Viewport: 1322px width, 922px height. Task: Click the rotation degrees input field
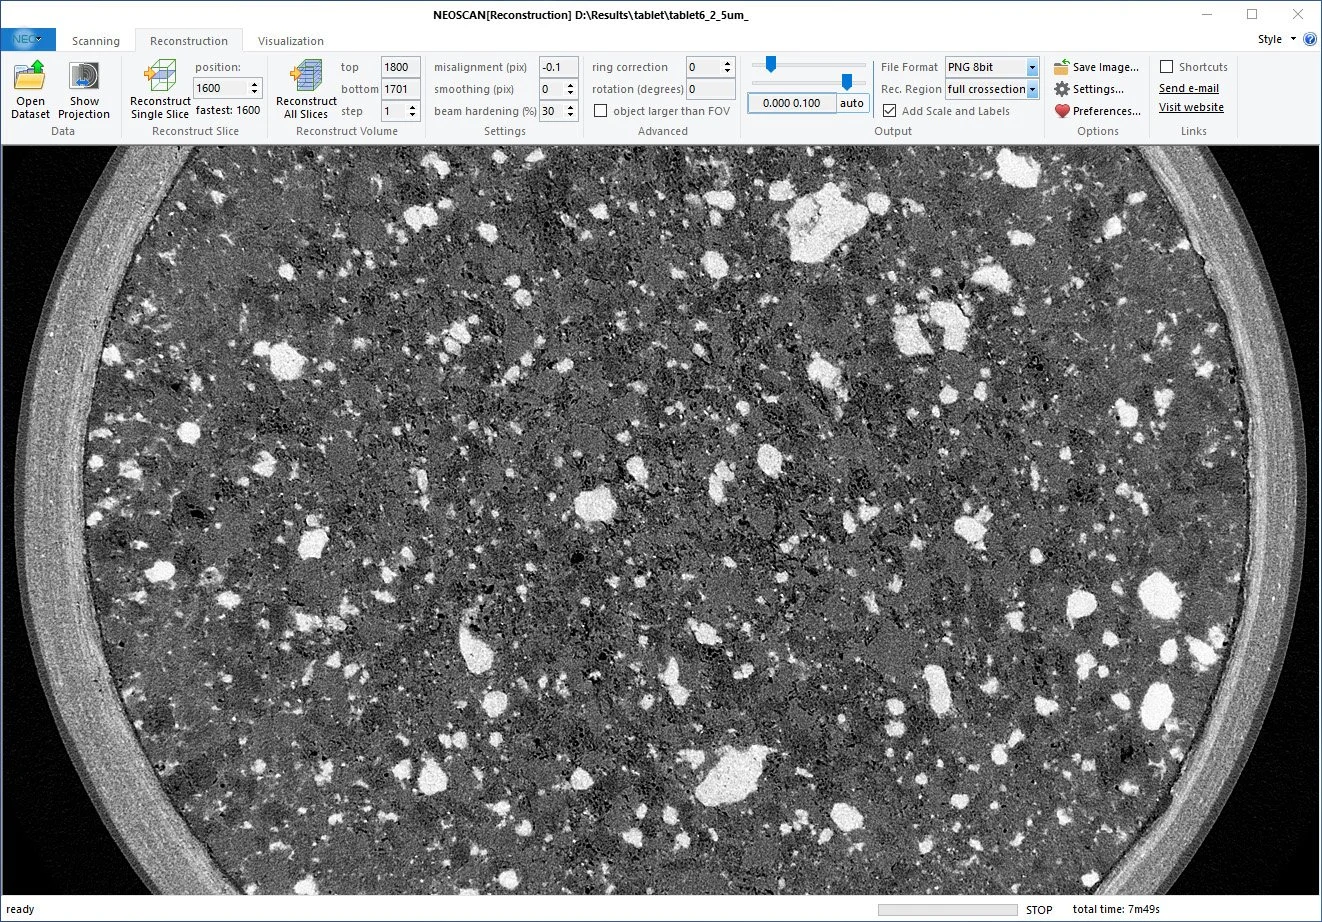click(710, 89)
